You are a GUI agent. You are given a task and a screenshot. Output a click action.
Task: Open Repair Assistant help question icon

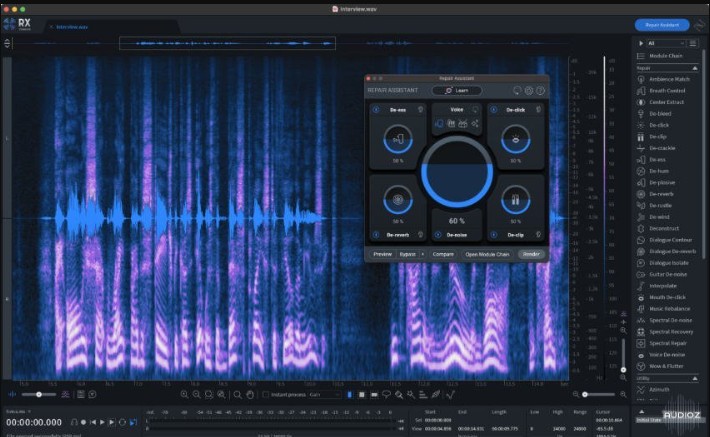(540, 90)
